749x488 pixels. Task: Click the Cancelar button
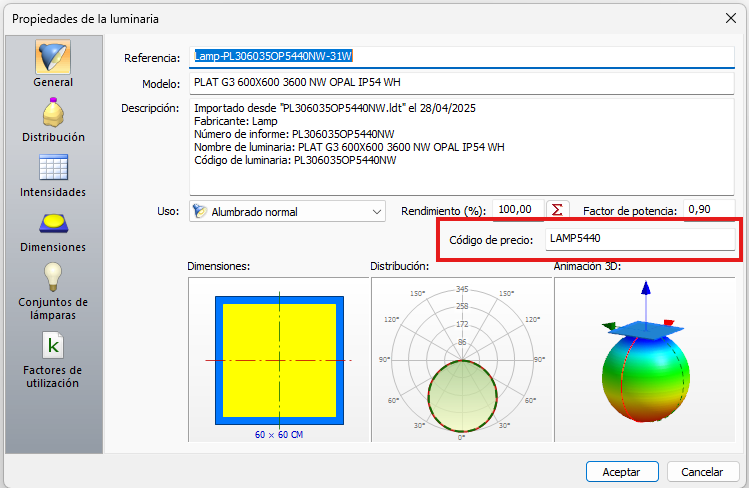(x=702, y=471)
